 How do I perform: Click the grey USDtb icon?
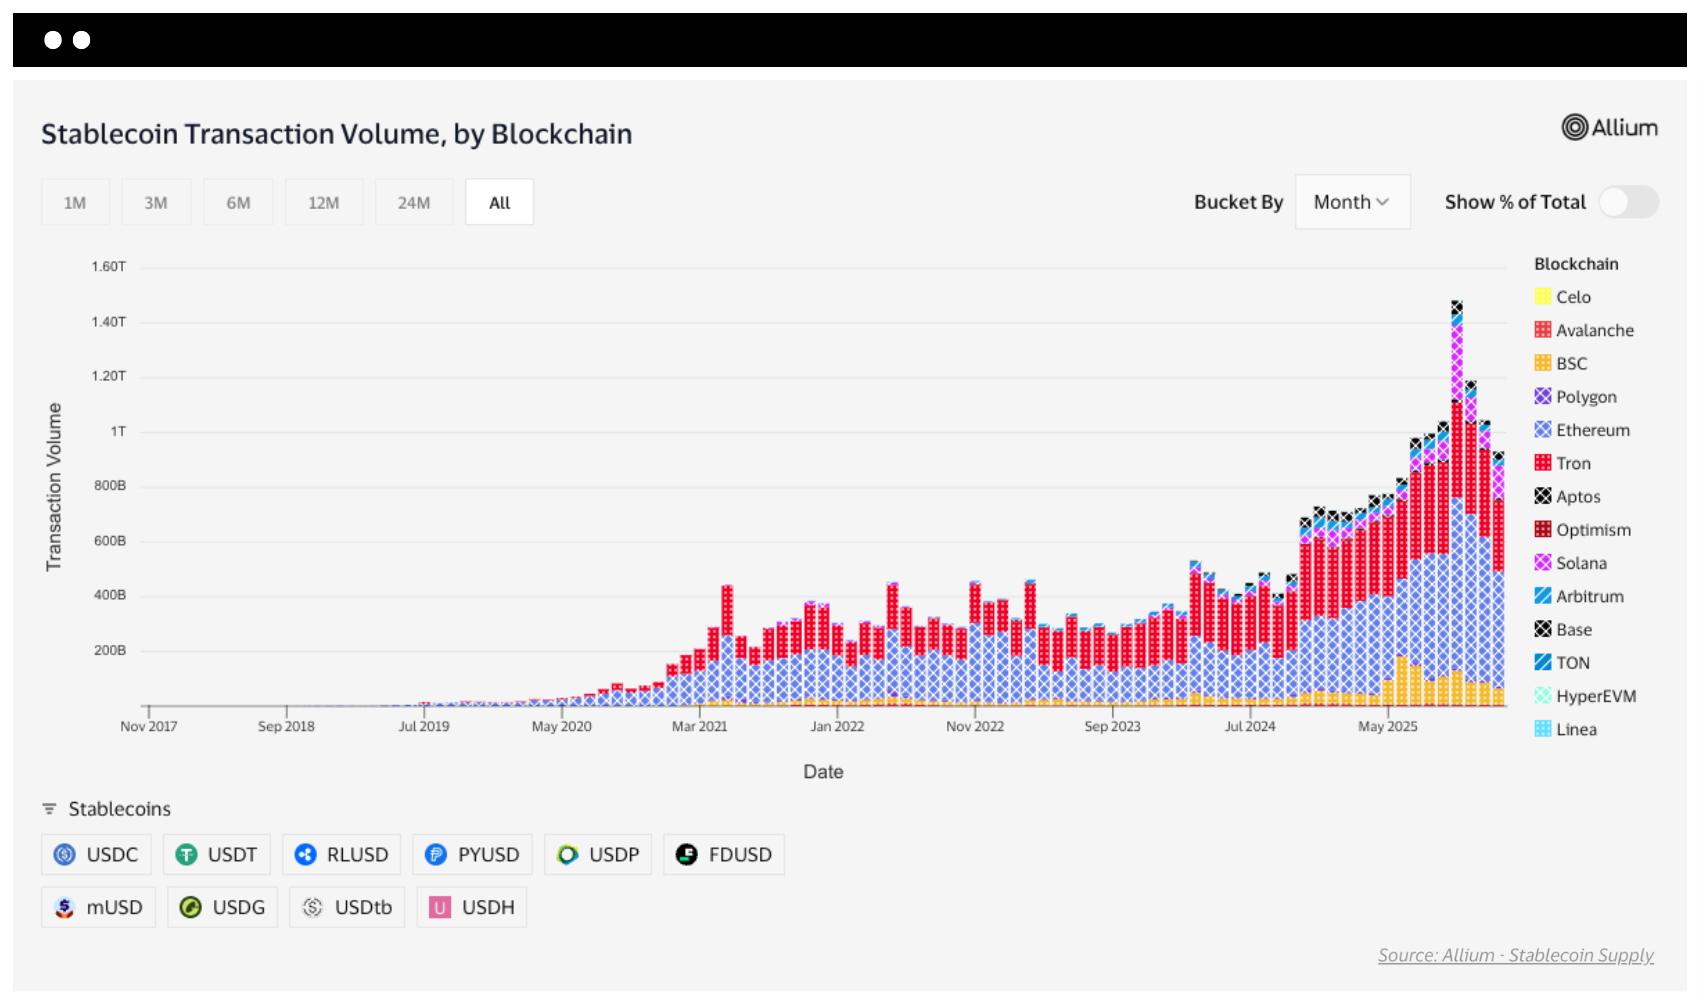click(313, 907)
